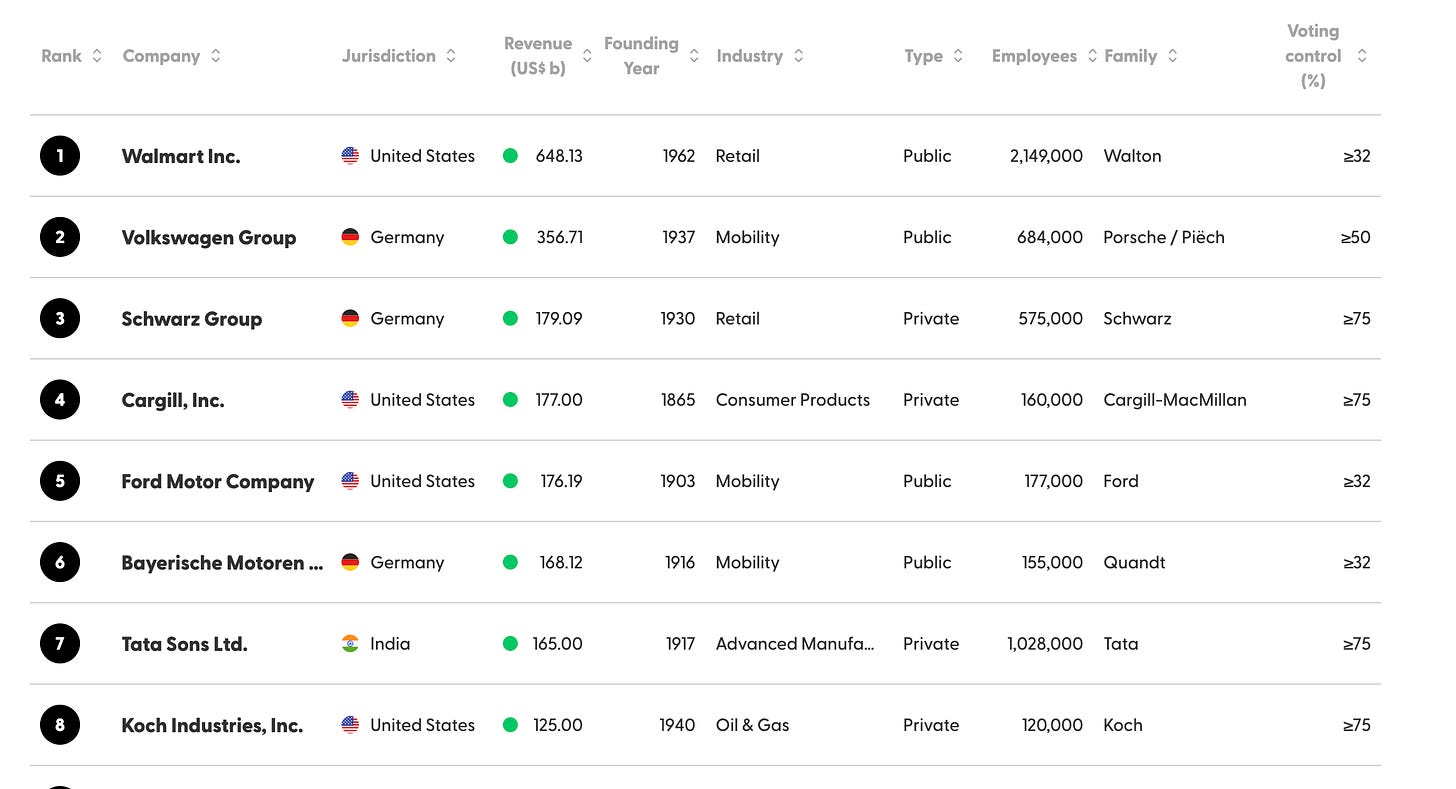Screen dimensions: 1456x789
Task: Select founding year 1865
Action: point(678,400)
